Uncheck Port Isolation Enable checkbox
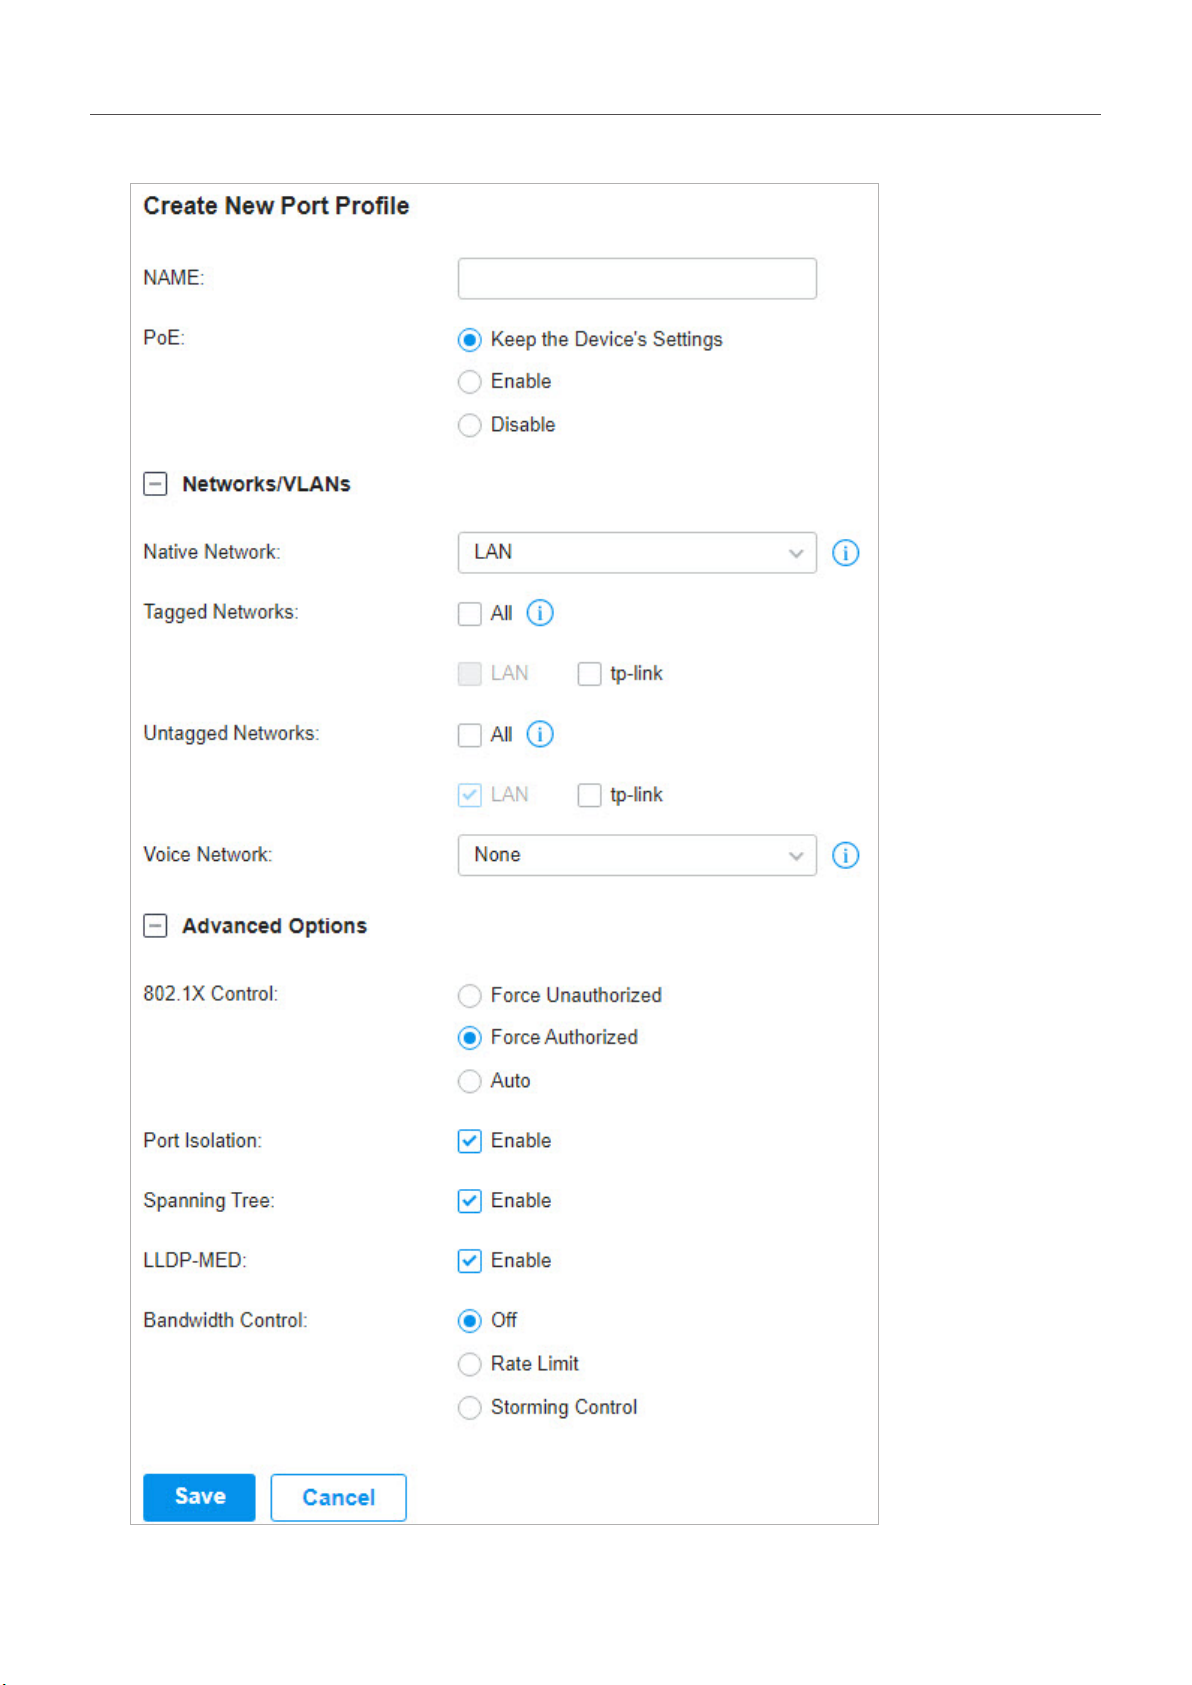The width and height of the screenshot is (1192, 1685). pos(469,1141)
